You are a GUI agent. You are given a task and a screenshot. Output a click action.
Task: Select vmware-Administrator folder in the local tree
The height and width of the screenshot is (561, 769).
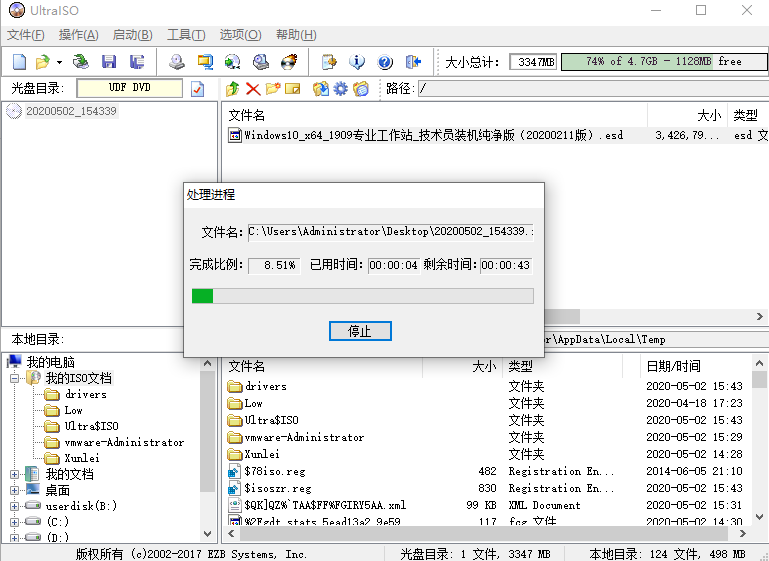(124, 442)
